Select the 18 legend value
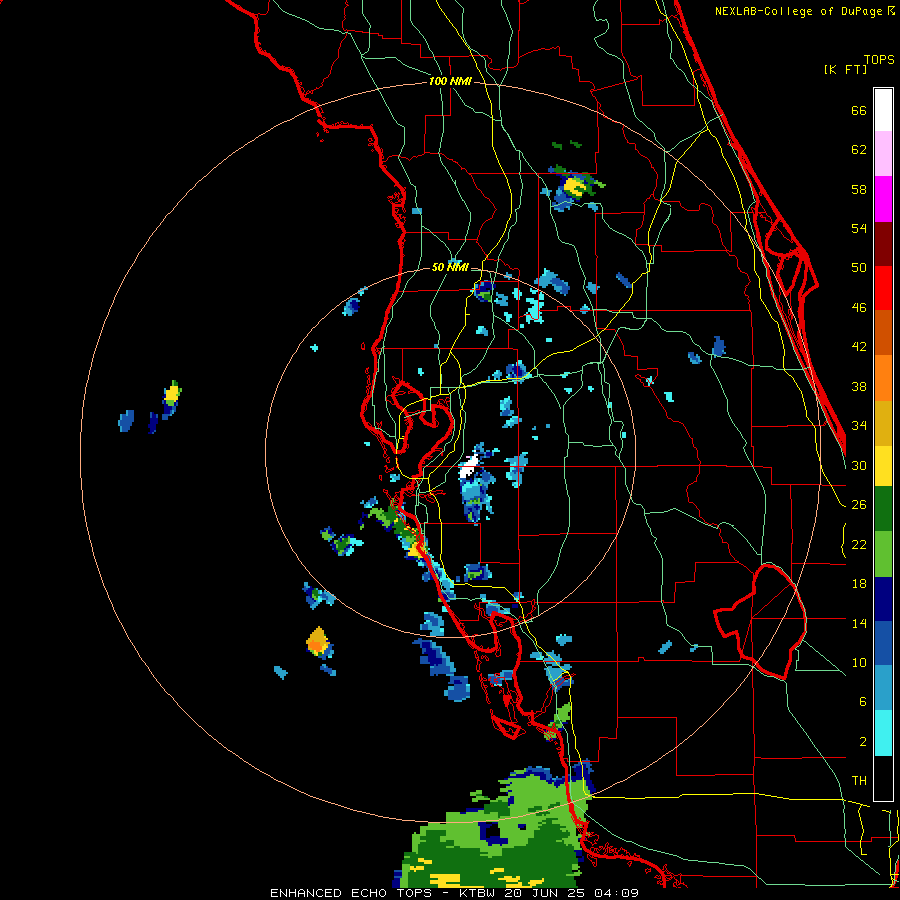Image resolution: width=900 pixels, height=900 pixels. click(859, 583)
